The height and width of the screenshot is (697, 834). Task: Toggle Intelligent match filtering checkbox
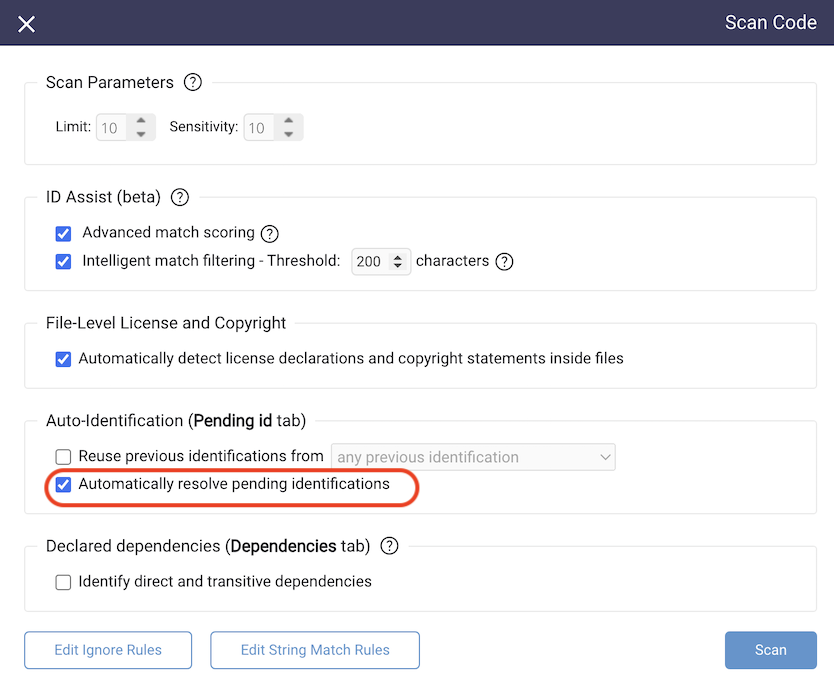pos(63,262)
